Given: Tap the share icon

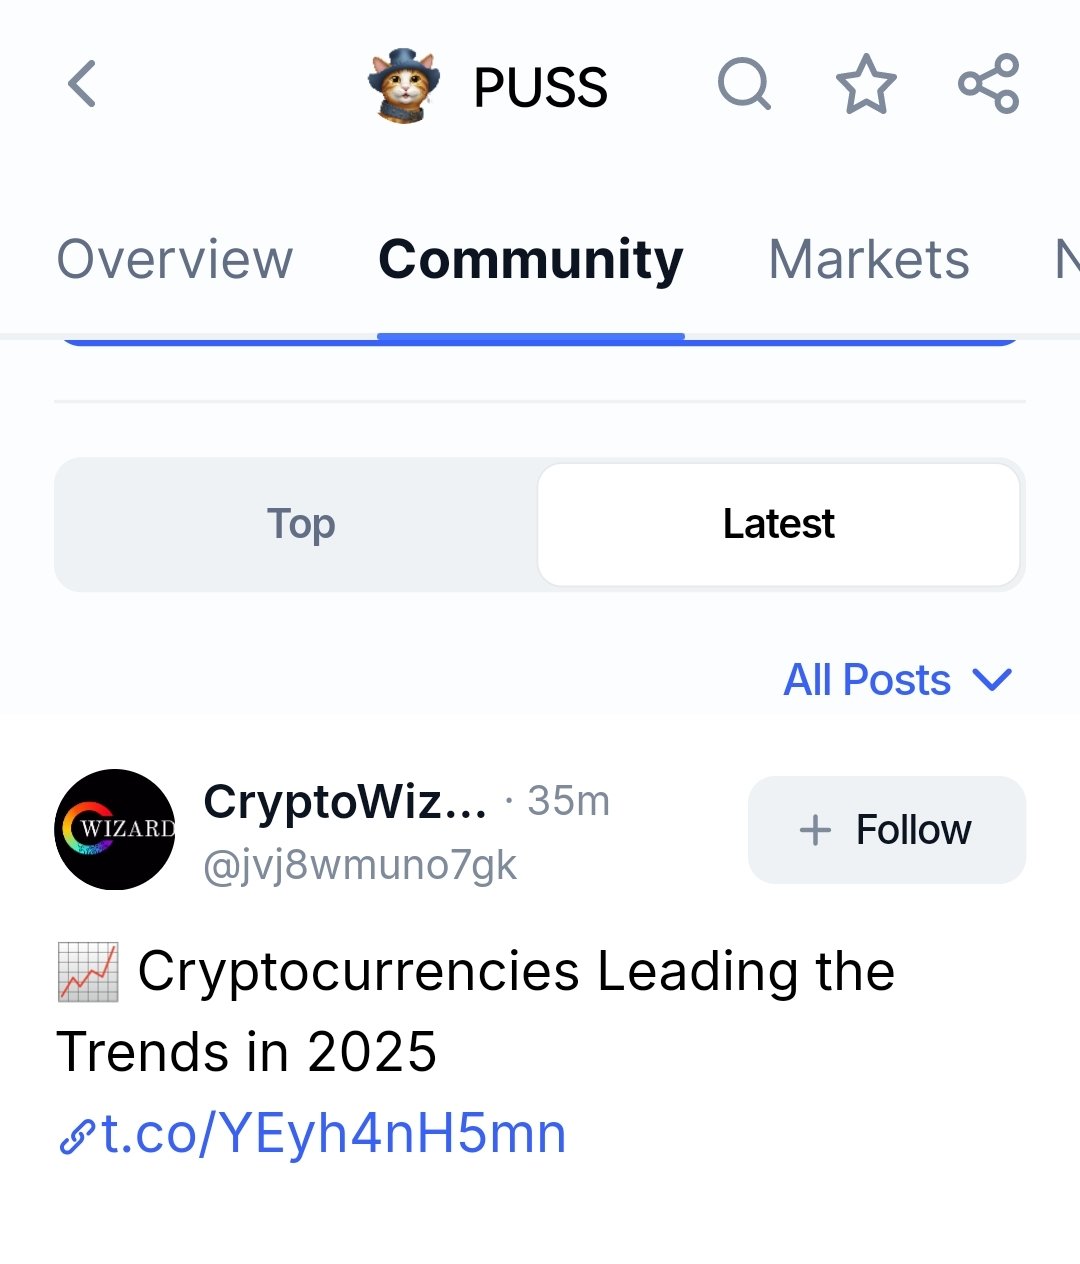Looking at the screenshot, I should (x=989, y=84).
